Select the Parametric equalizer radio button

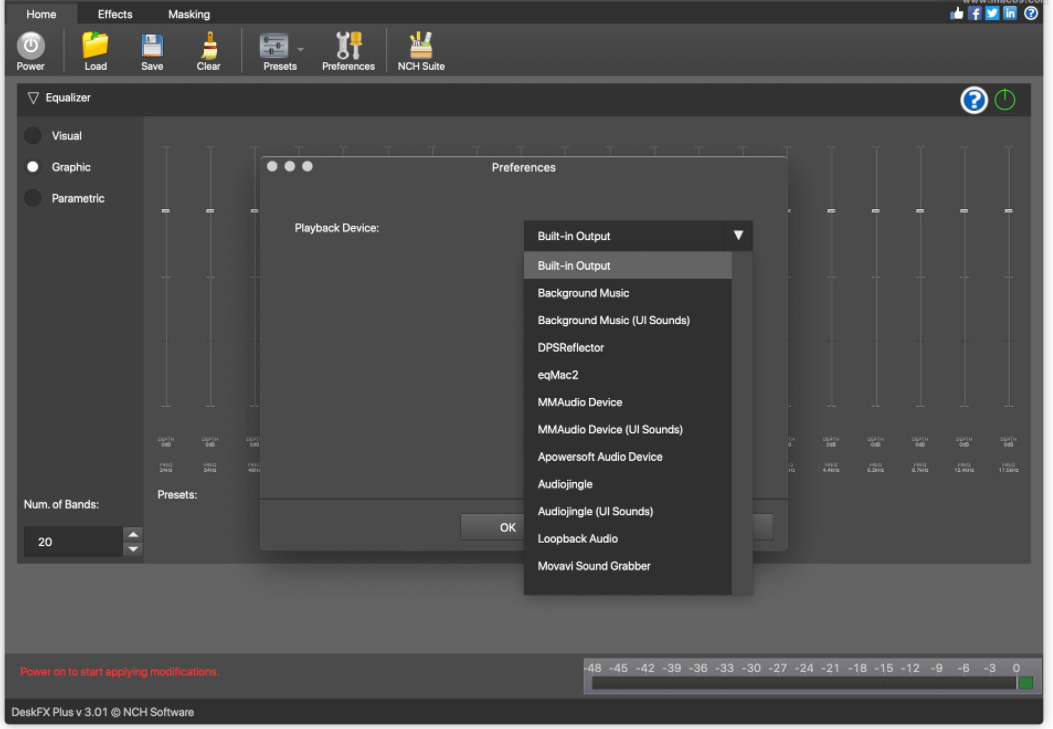[x=33, y=198]
